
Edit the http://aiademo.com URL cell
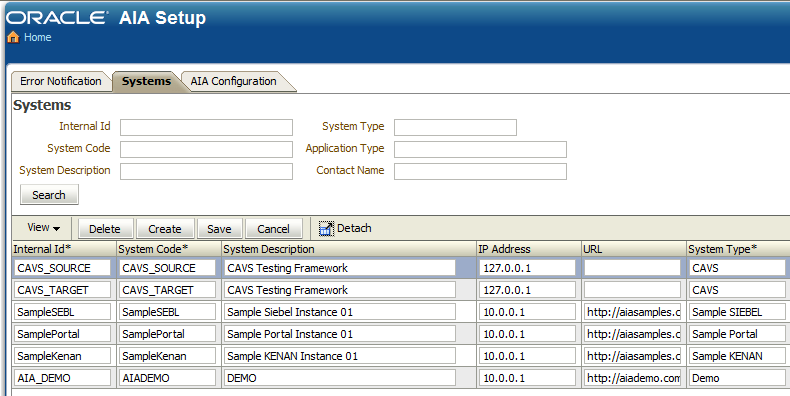click(632, 378)
